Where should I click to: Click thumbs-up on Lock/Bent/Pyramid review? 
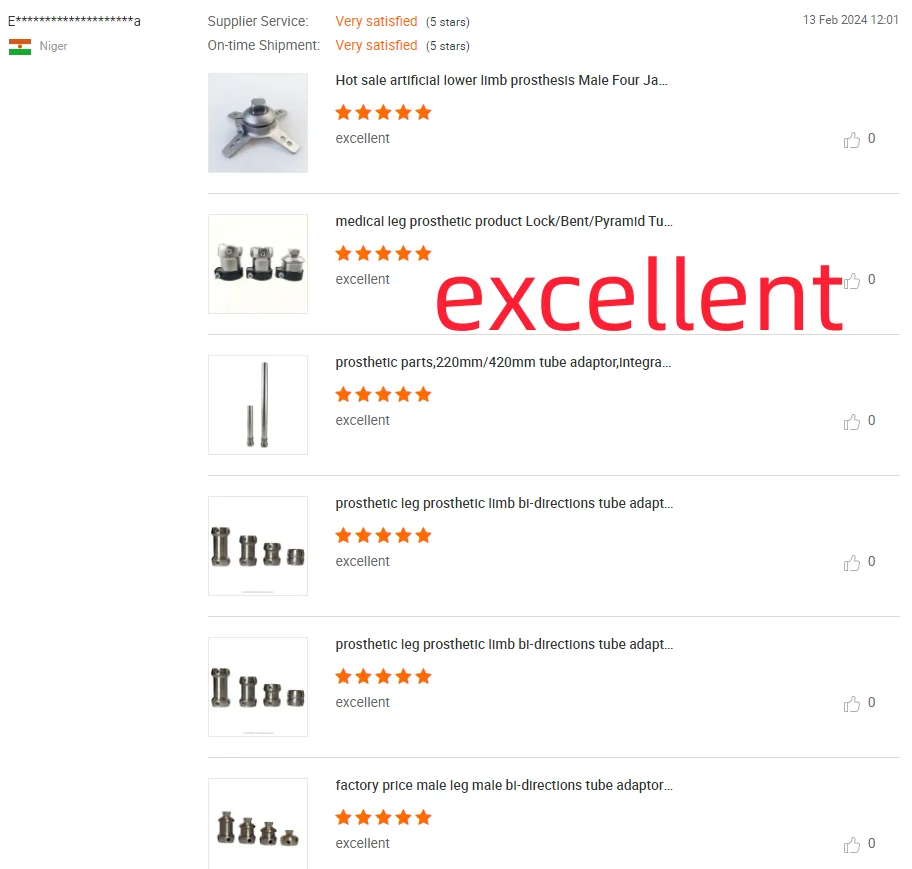tap(852, 281)
